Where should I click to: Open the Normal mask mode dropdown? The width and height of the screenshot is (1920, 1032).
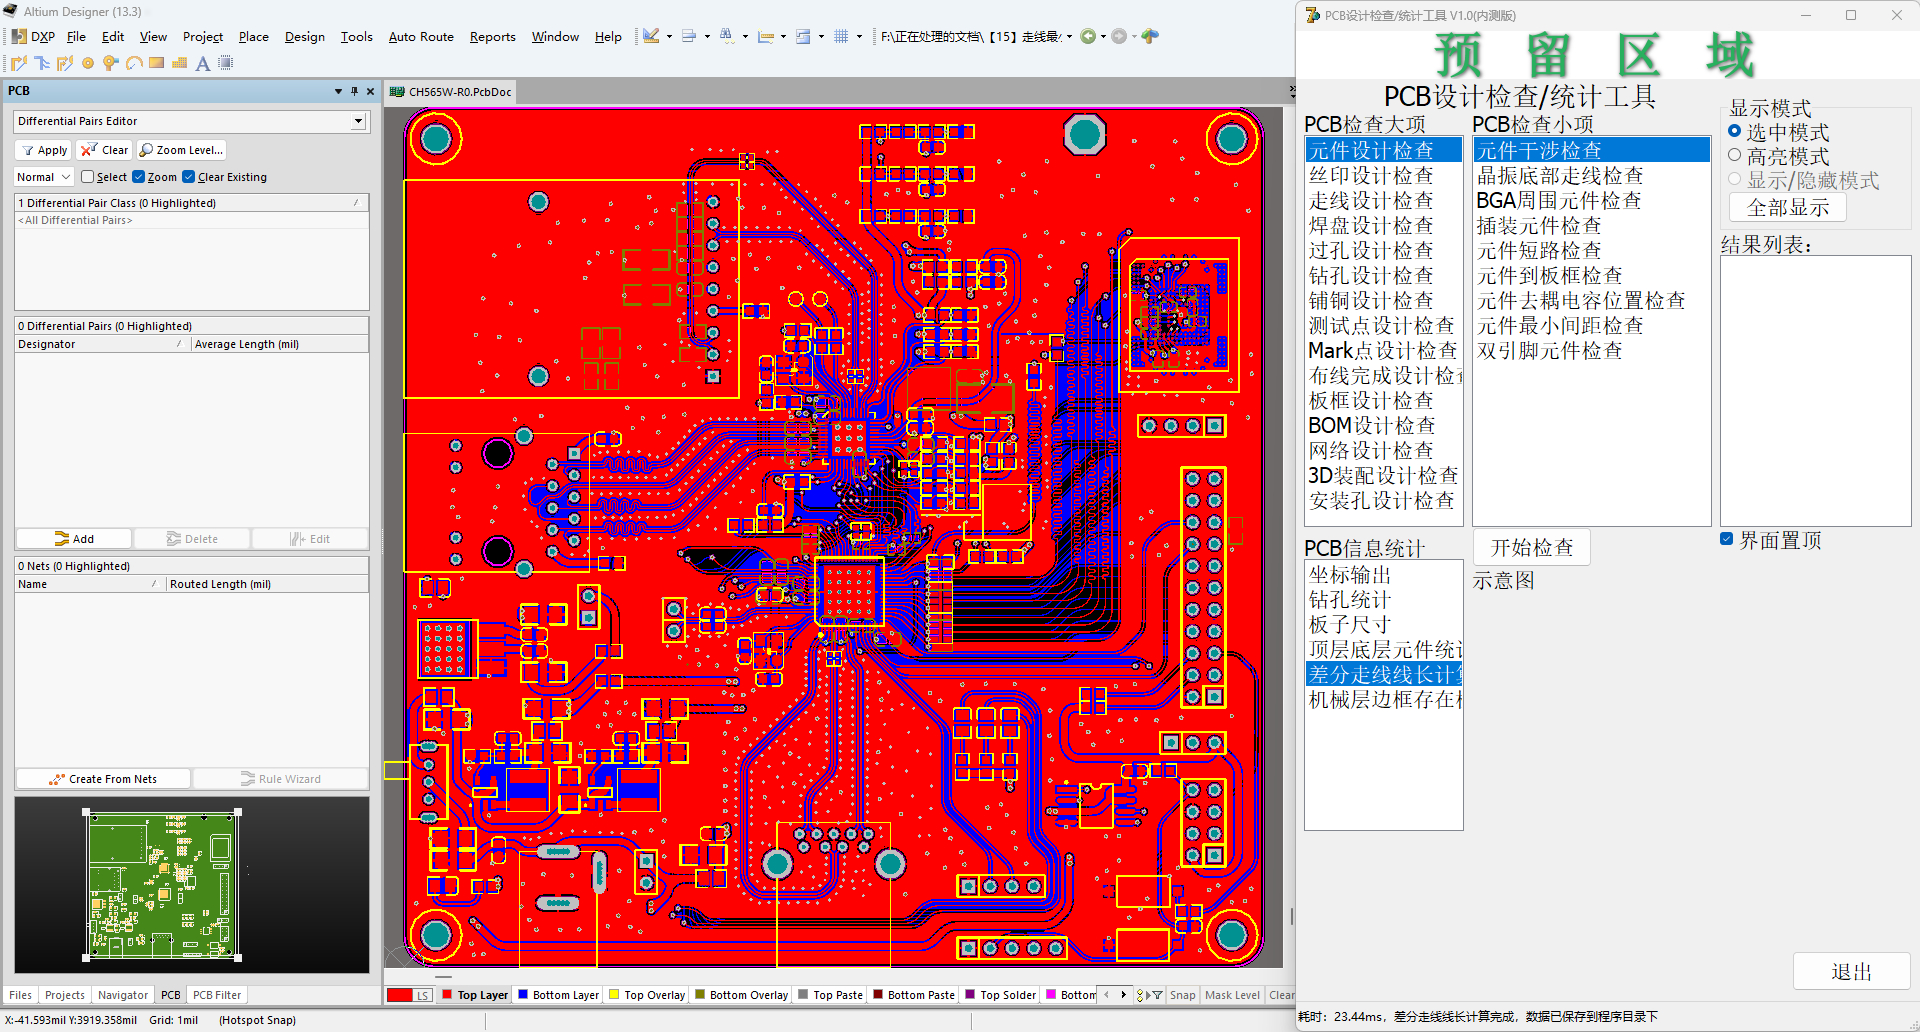[x=43, y=177]
